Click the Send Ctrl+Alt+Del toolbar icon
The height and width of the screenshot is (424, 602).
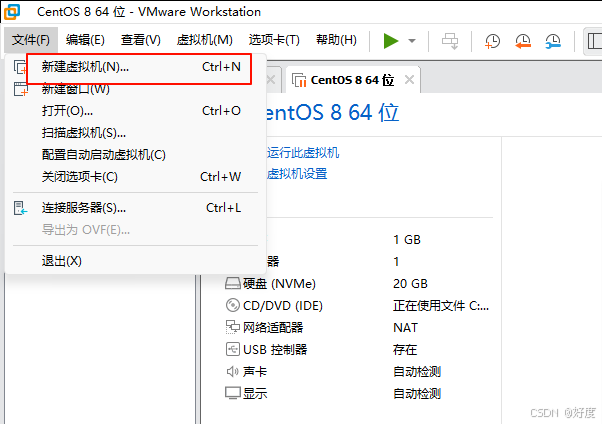pyautogui.click(x=450, y=41)
